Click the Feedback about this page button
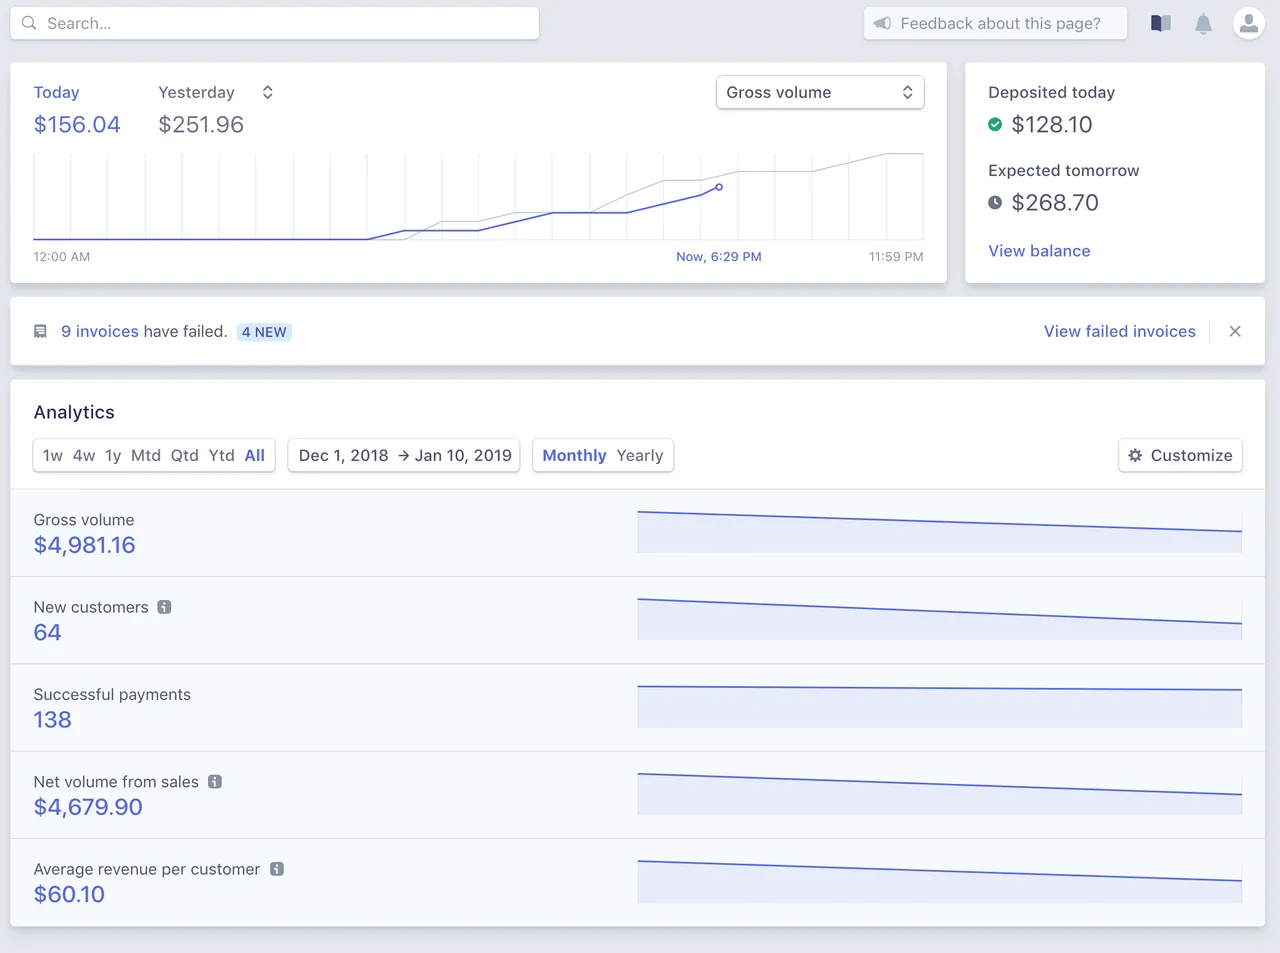Viewport: 1280px width, 953px height. (x=995, y=23)
